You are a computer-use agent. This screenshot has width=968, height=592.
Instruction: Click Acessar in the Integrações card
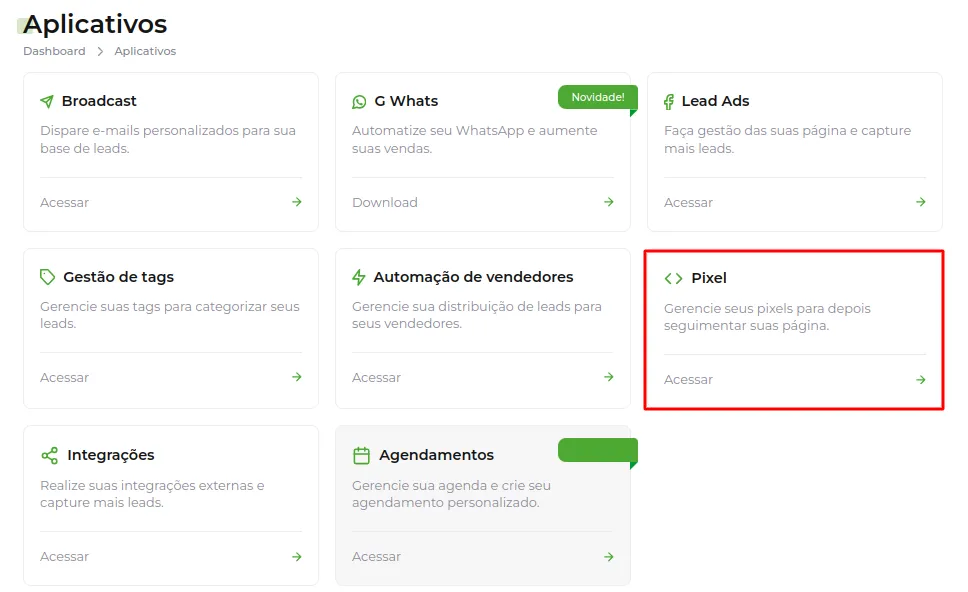[64, 557]
